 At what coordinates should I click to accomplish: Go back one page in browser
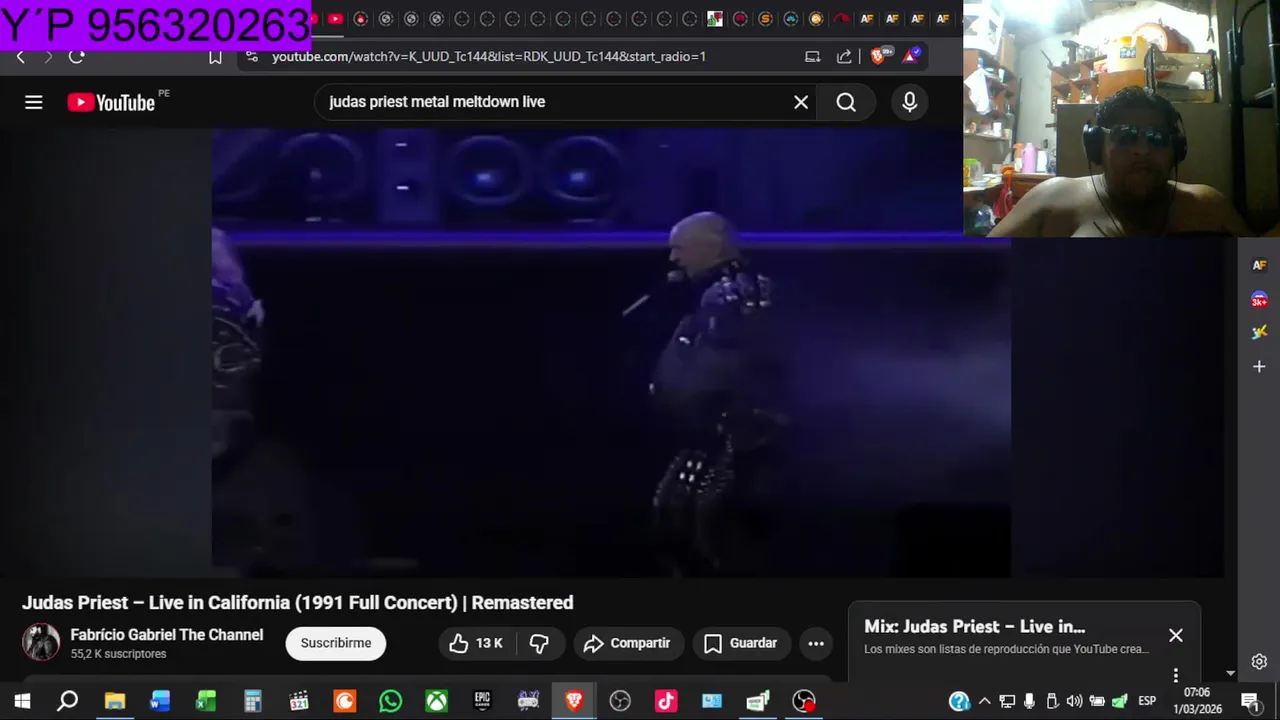point(20,57)
